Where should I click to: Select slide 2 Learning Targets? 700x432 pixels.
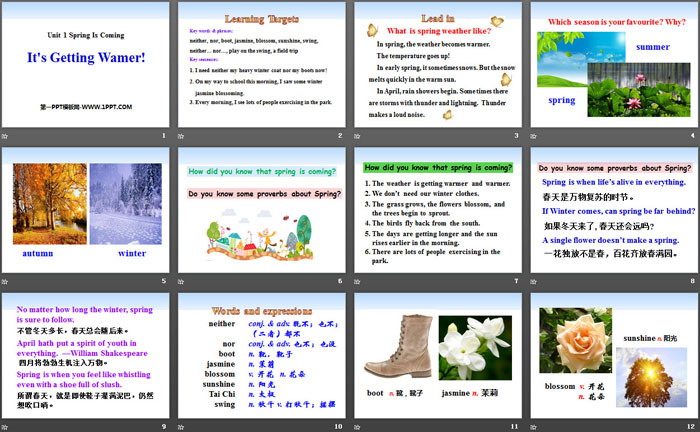click(262, 64)
